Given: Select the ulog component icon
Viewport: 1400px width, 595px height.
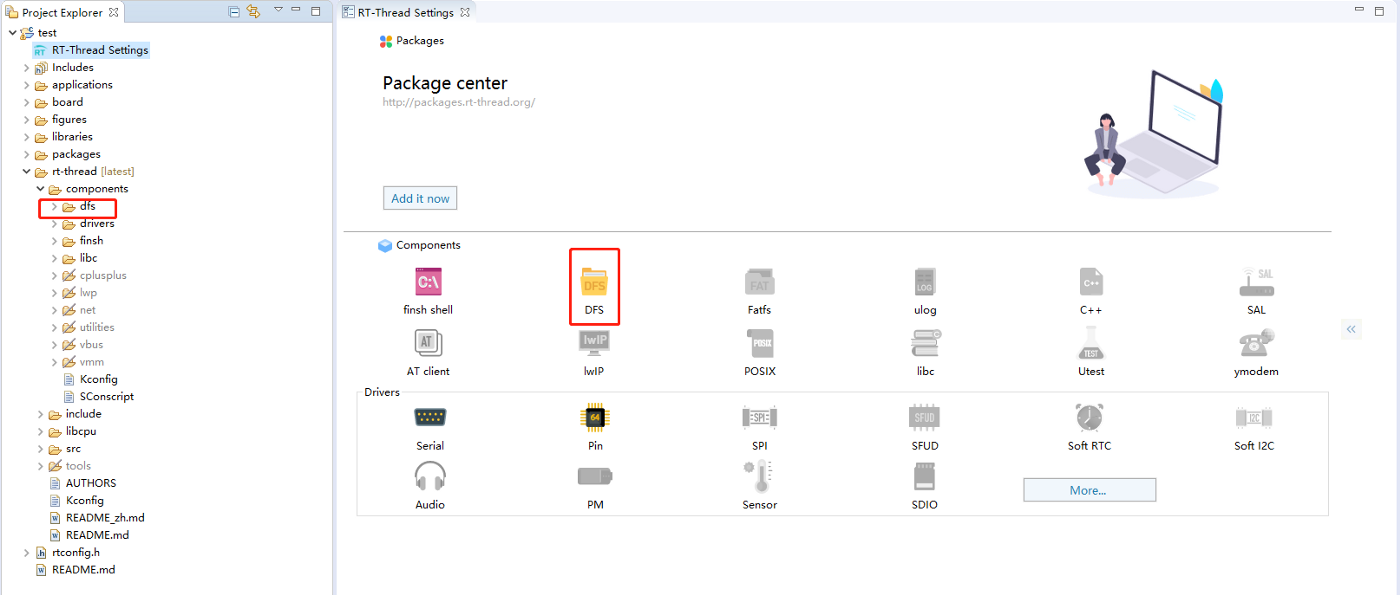Looking at the screenshot, I should (925, 281).
